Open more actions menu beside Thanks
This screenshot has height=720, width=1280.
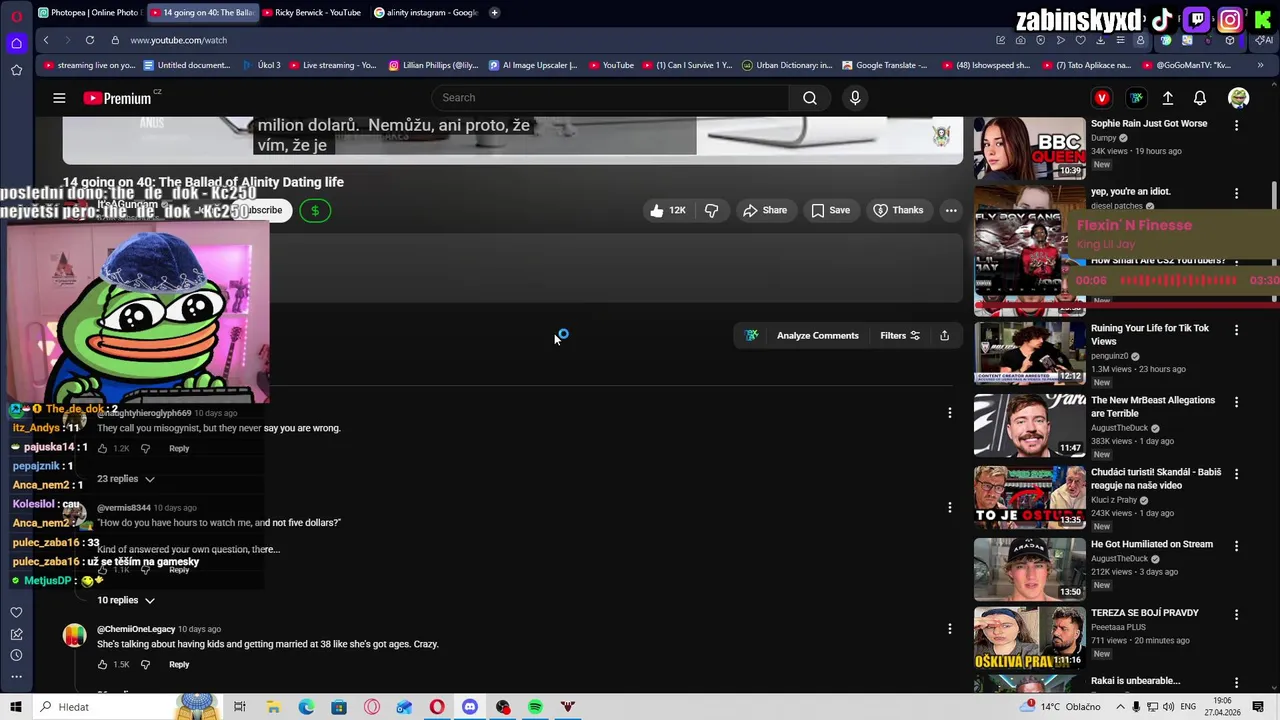point(951,210)
